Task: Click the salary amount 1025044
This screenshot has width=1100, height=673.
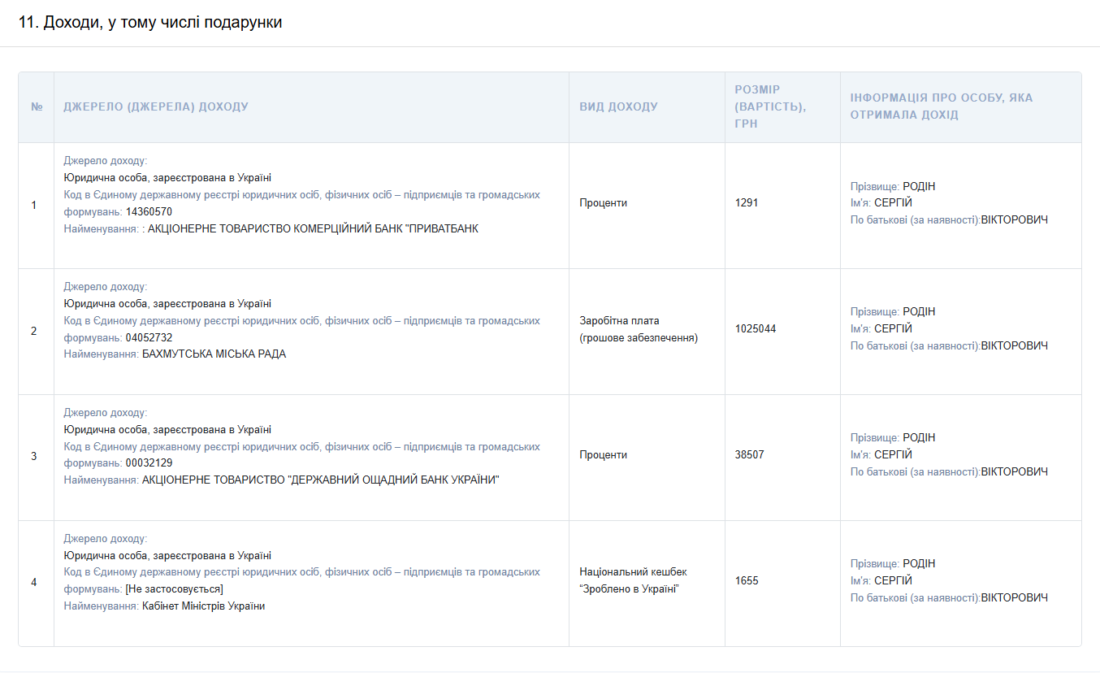Action: coord(755,329)
